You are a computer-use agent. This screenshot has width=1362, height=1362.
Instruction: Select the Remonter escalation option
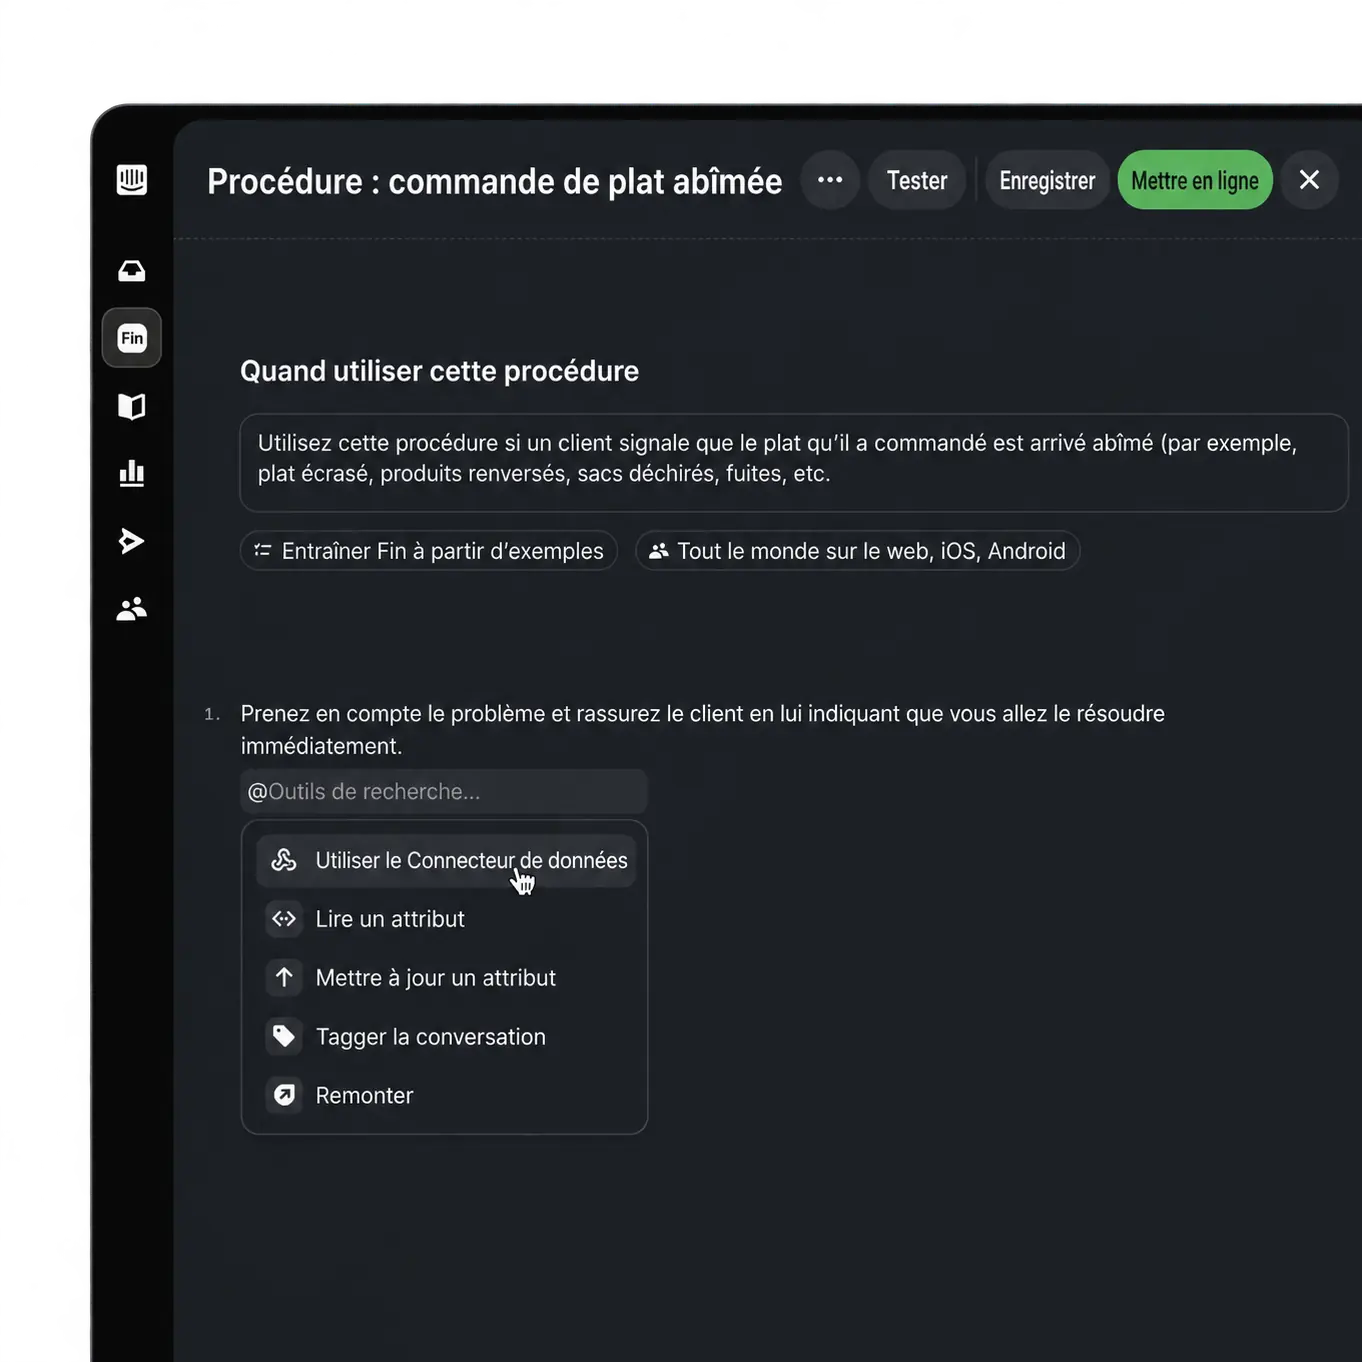(446, 1095)
